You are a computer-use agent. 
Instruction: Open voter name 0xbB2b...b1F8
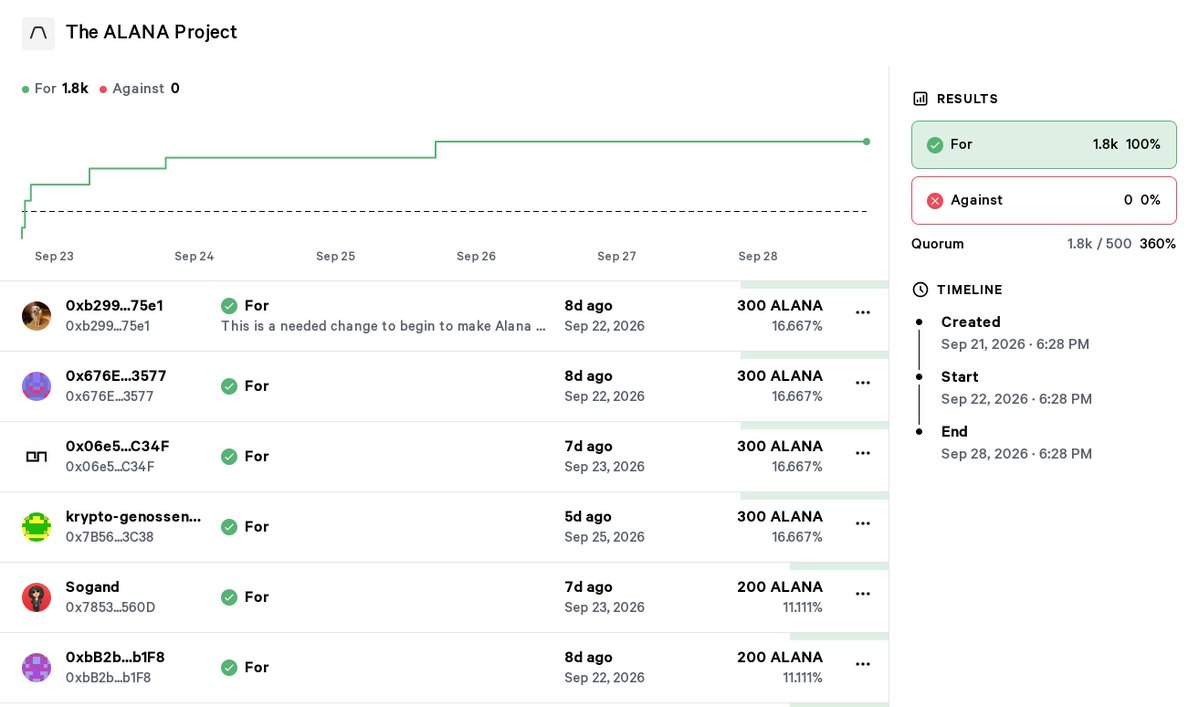click(115, 657)
